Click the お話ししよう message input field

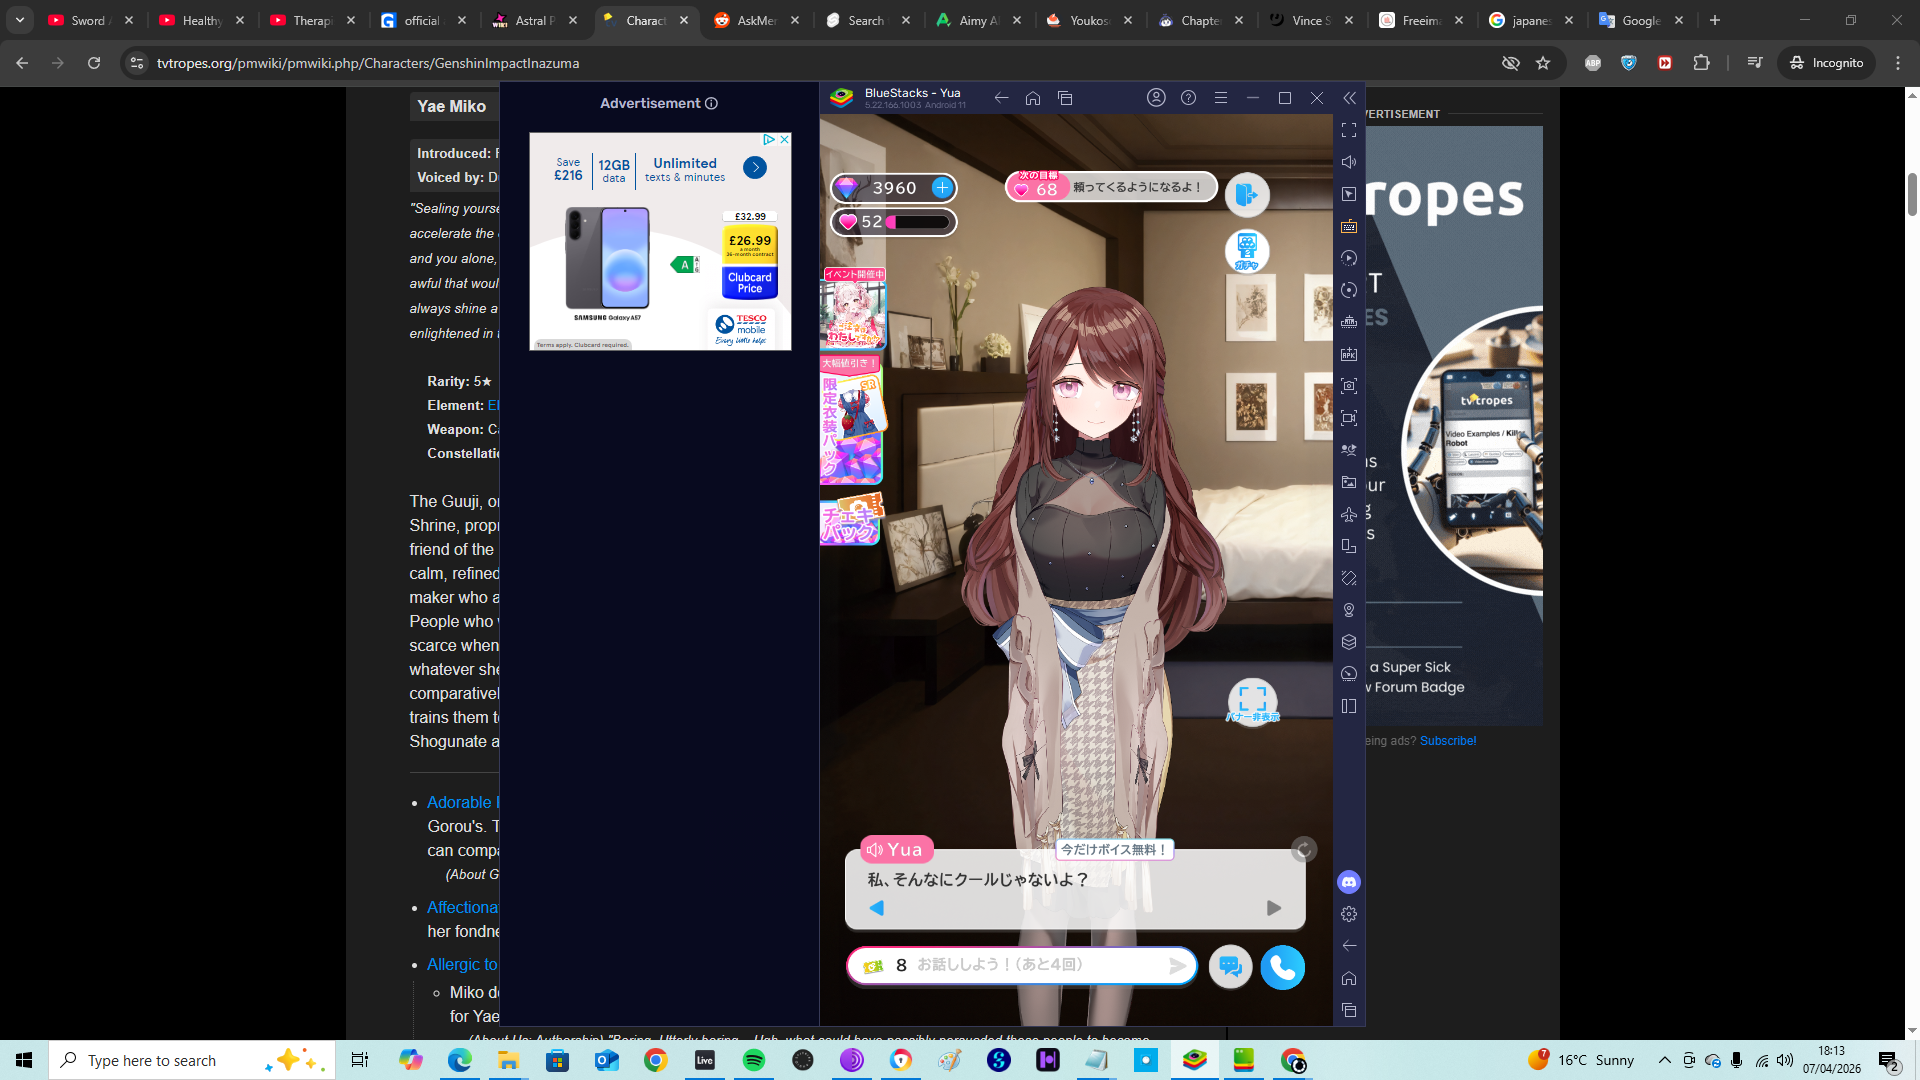[1022, 966]
